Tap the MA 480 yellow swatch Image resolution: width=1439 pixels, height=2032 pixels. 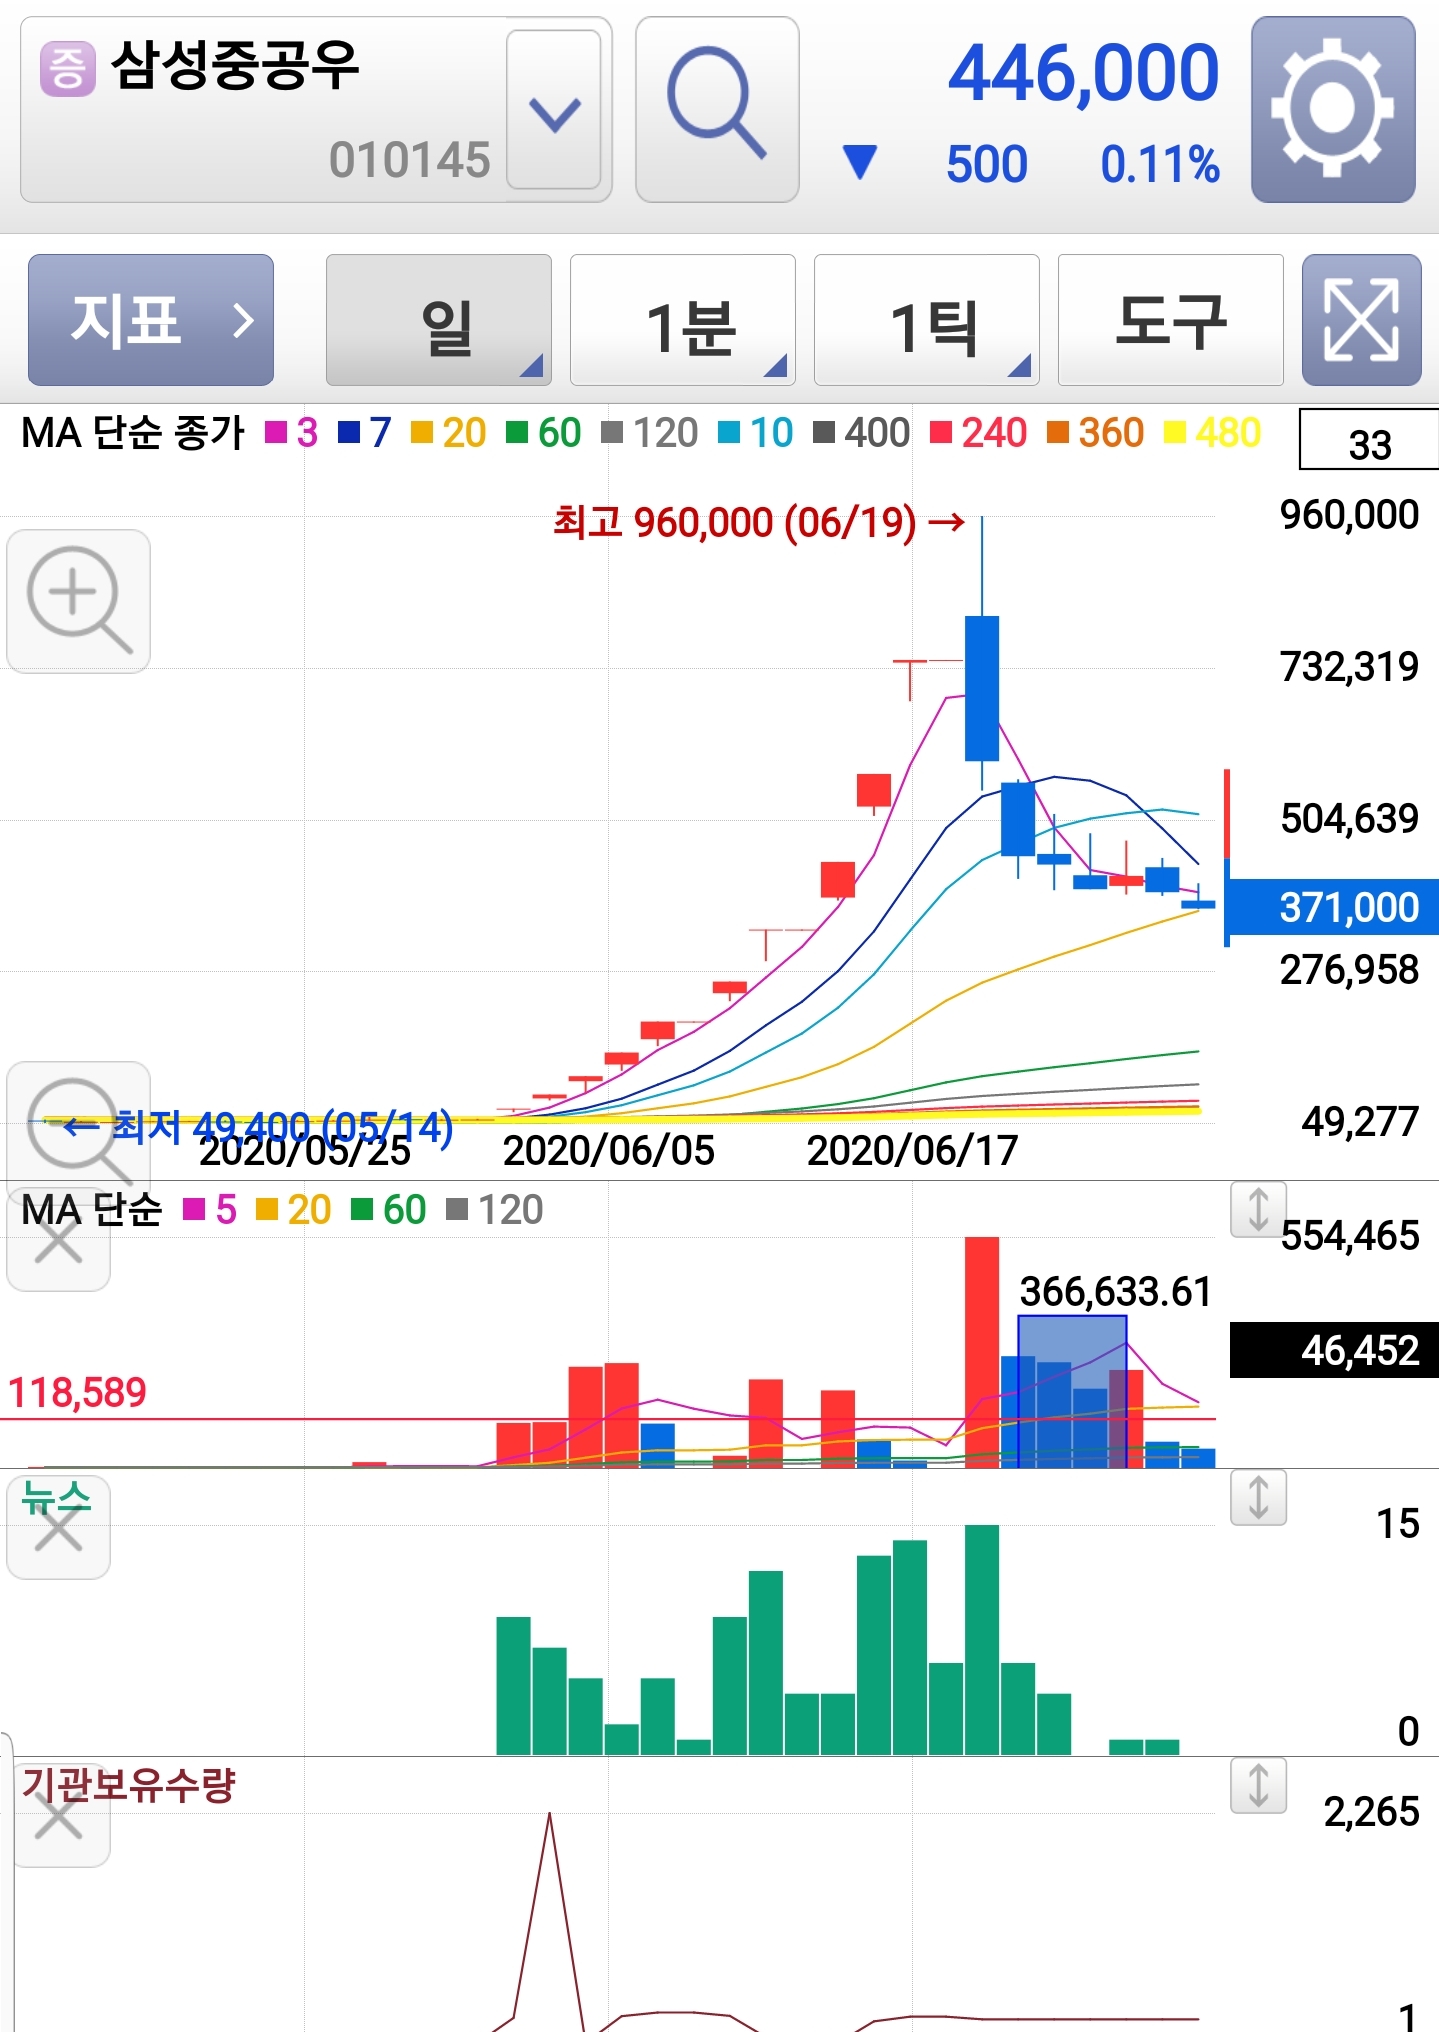pos(1174,433)
